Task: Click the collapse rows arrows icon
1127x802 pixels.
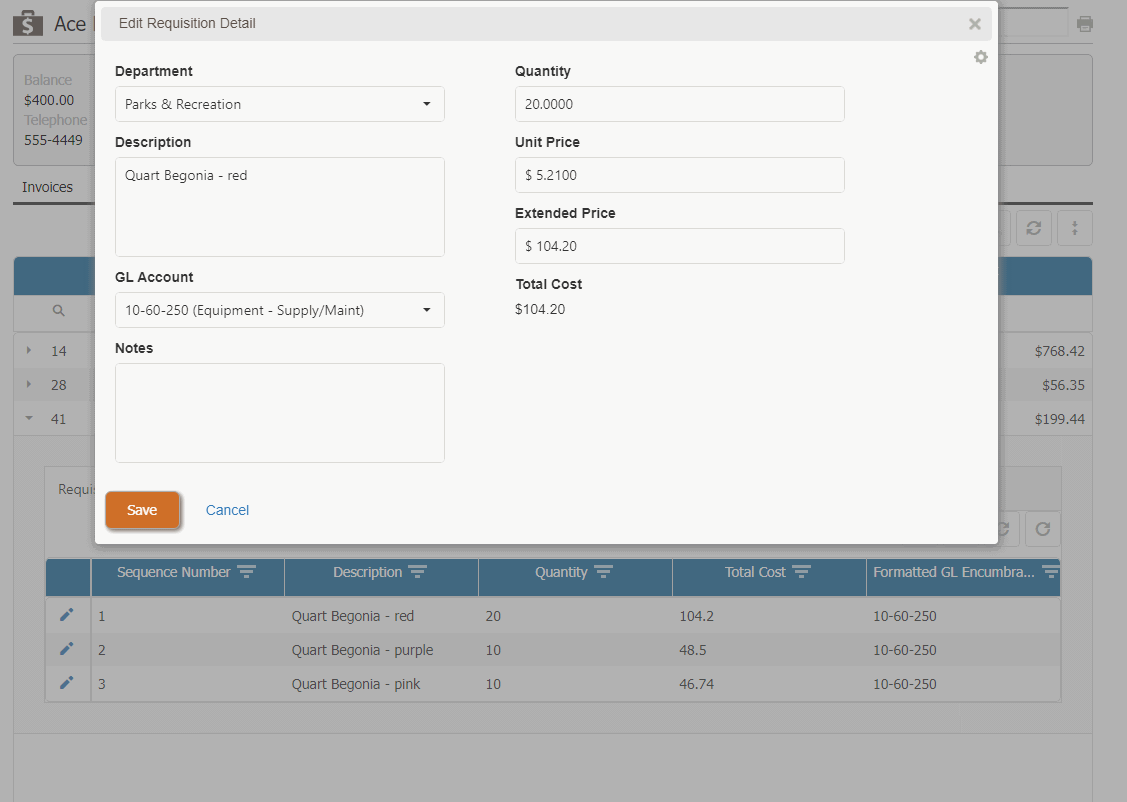Action: tap(1075, 228)
